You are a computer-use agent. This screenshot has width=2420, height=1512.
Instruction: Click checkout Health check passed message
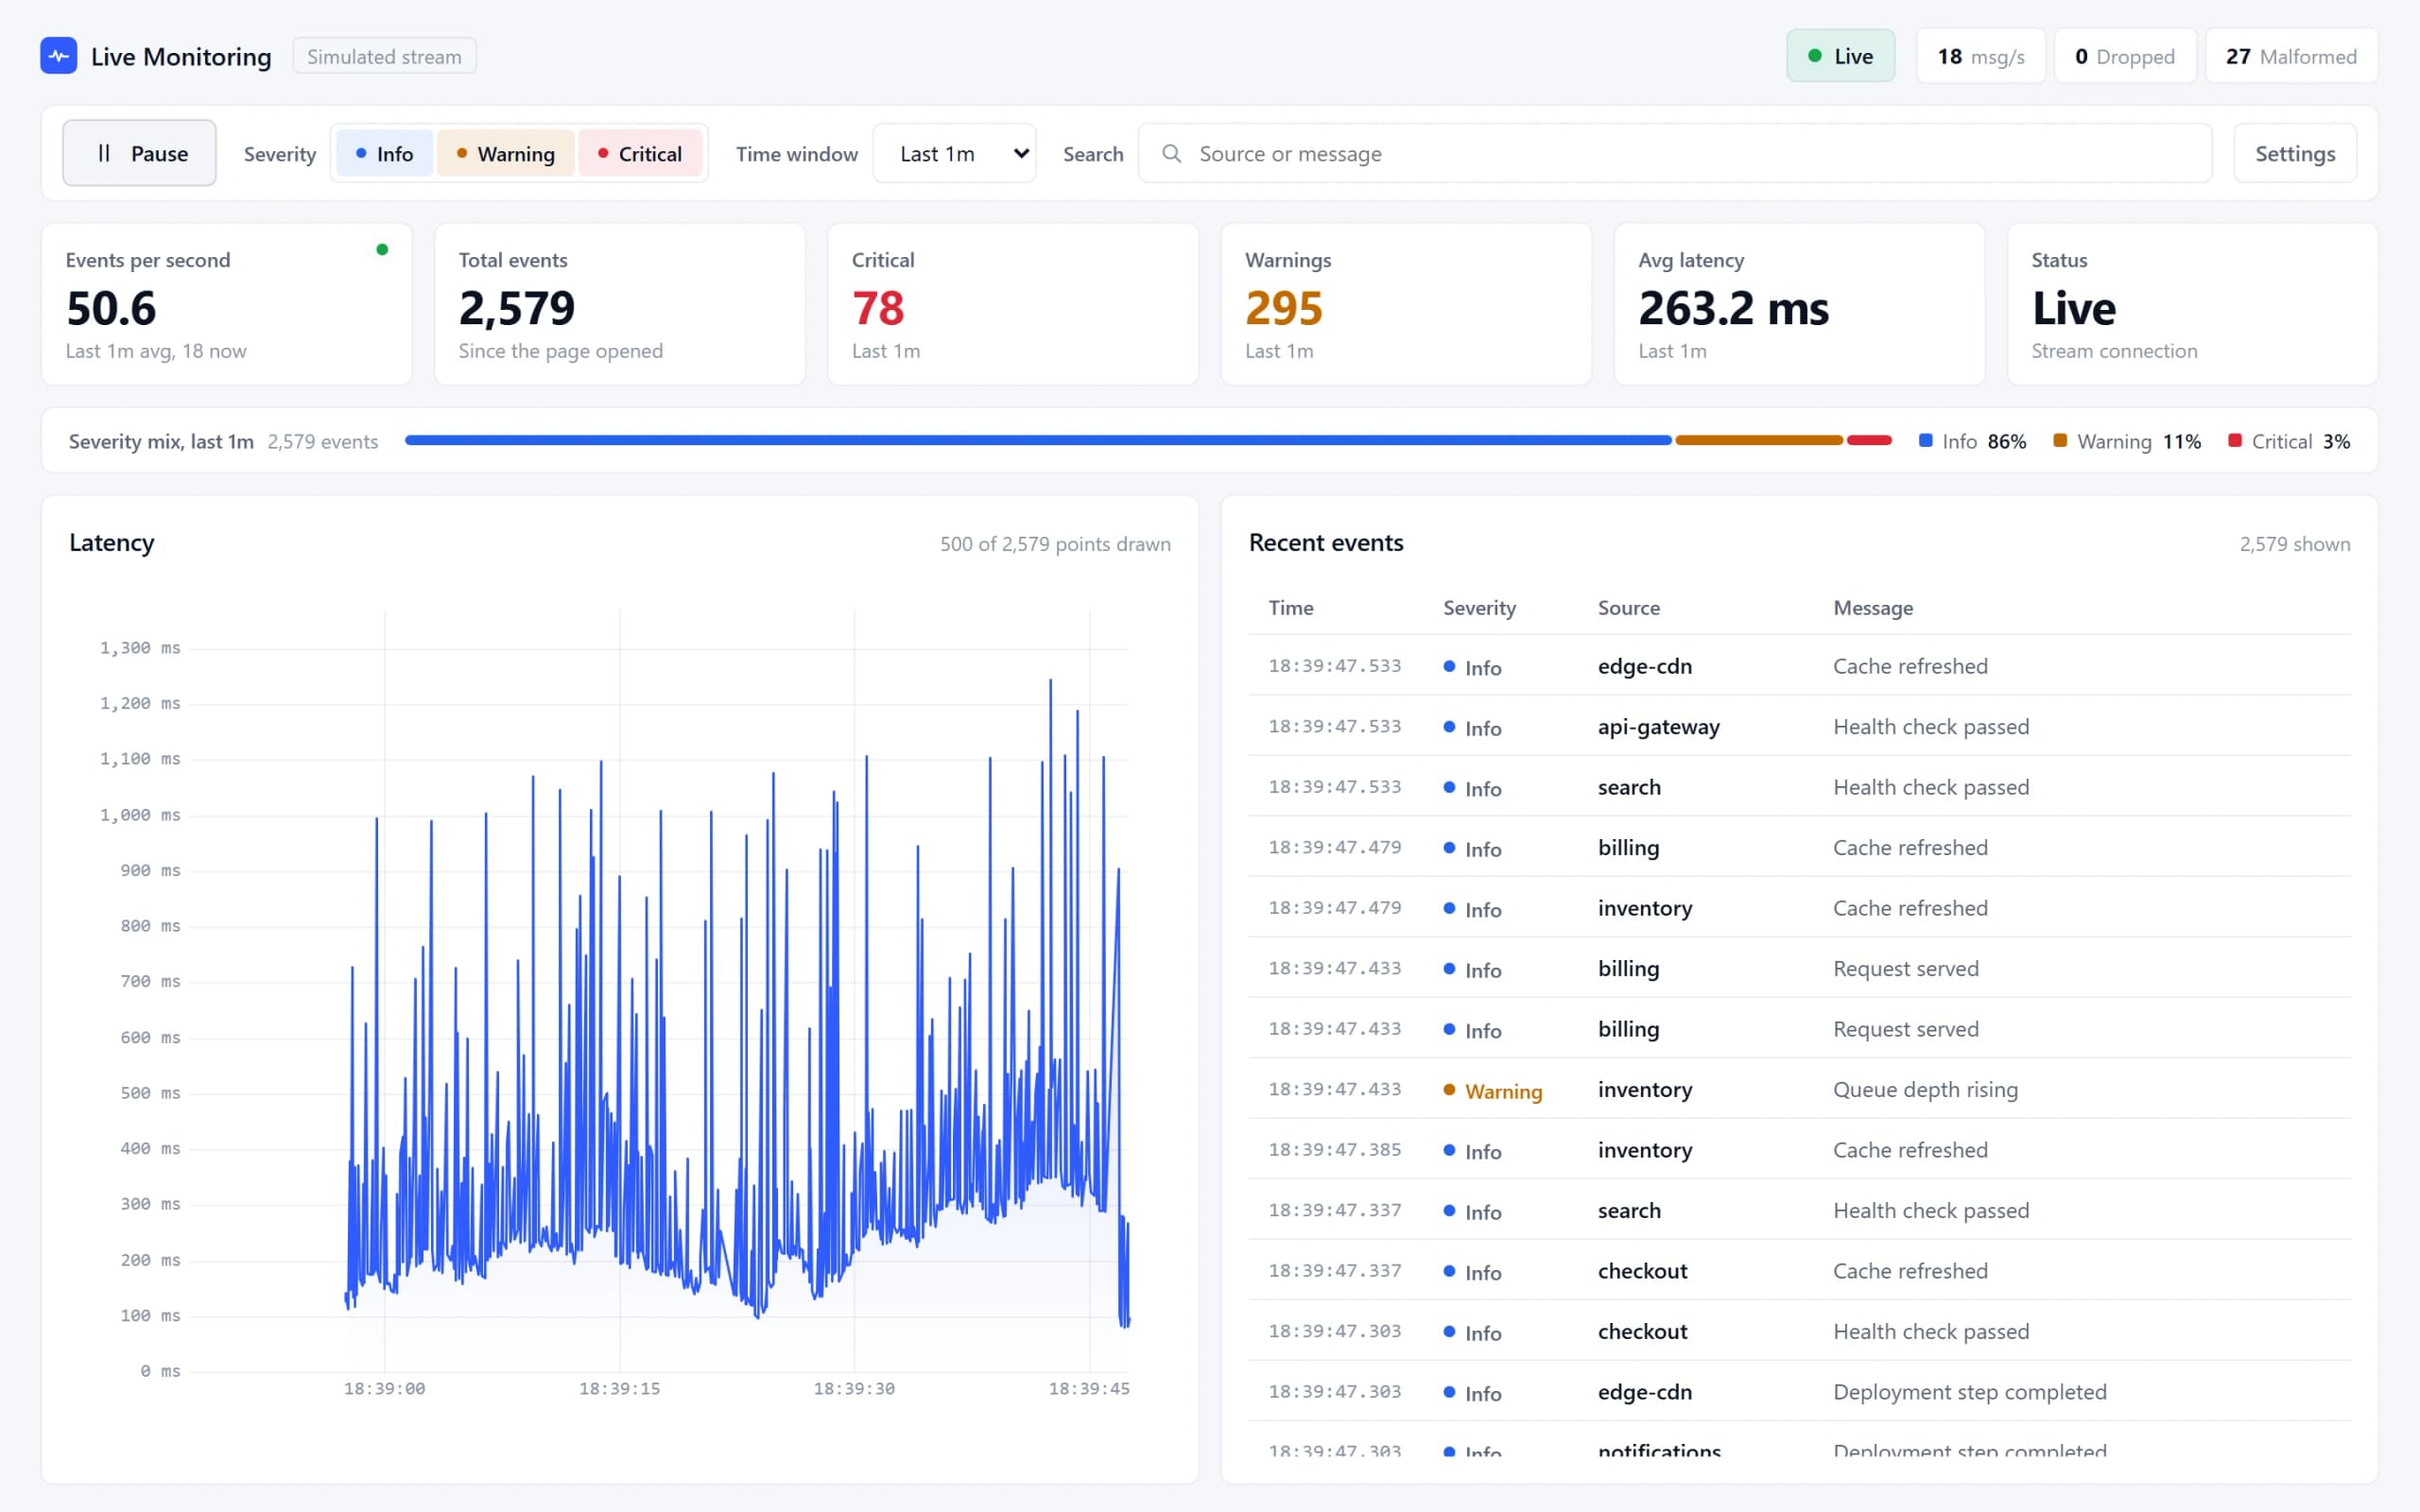point(1930,1331)
